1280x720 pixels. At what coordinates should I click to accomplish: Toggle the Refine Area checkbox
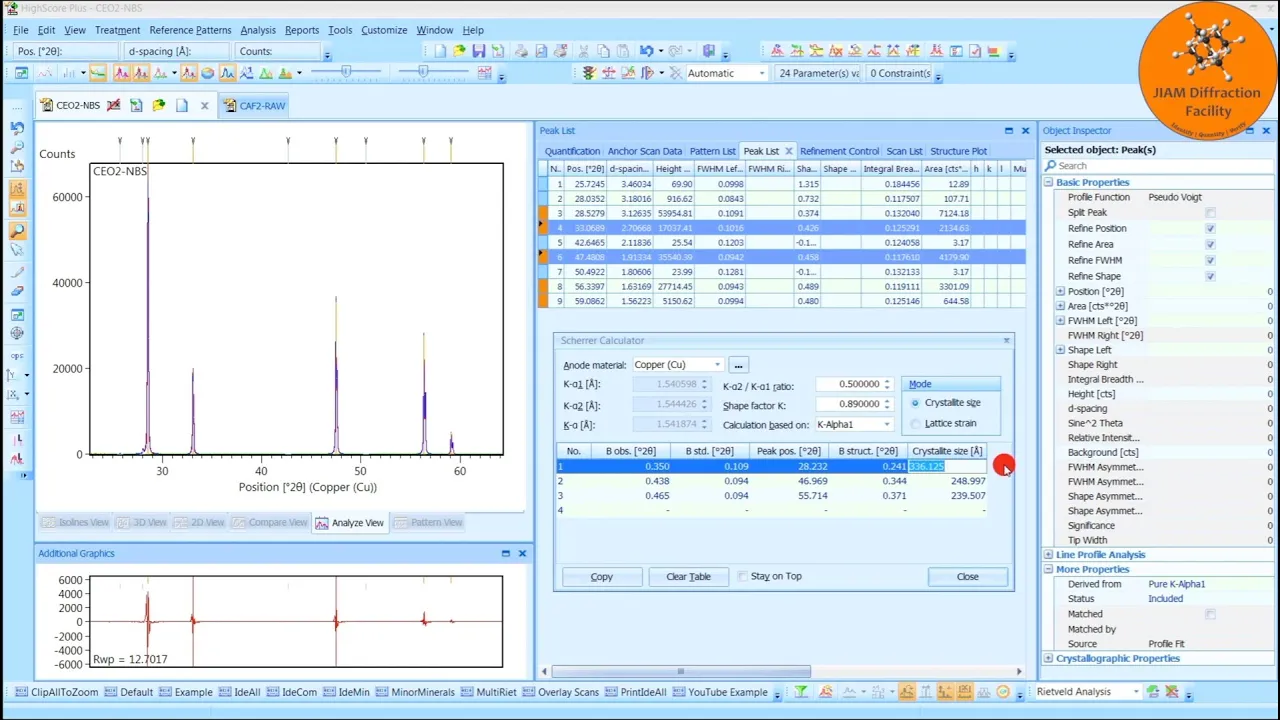coord(1210,244)
